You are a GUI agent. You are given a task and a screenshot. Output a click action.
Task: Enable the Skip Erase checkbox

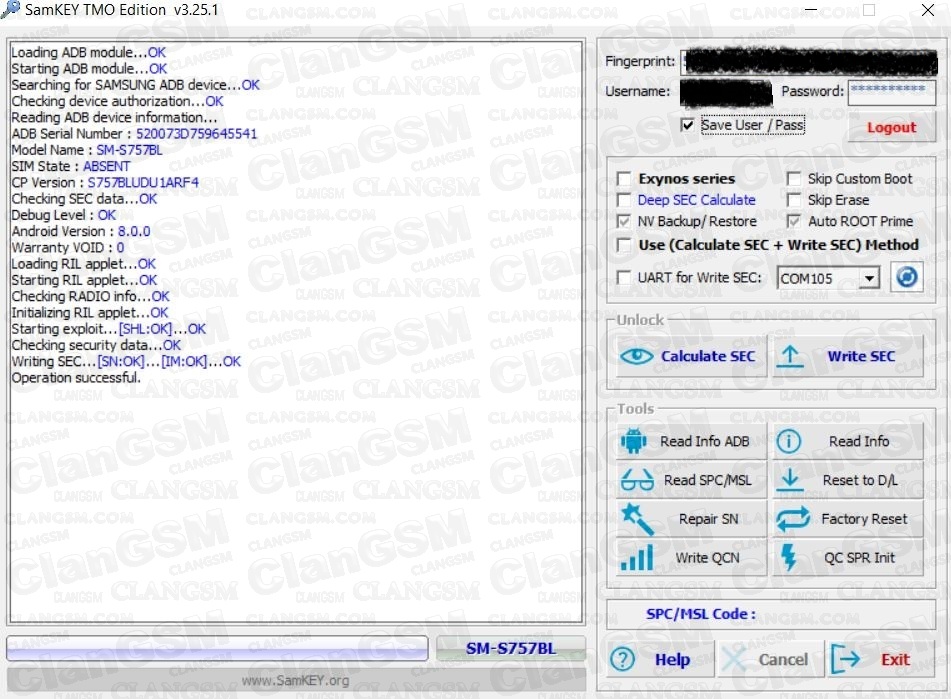(793, 200)
